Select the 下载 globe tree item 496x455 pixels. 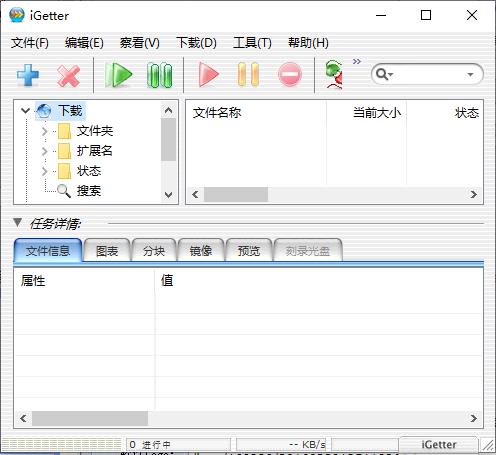(60, 111)
